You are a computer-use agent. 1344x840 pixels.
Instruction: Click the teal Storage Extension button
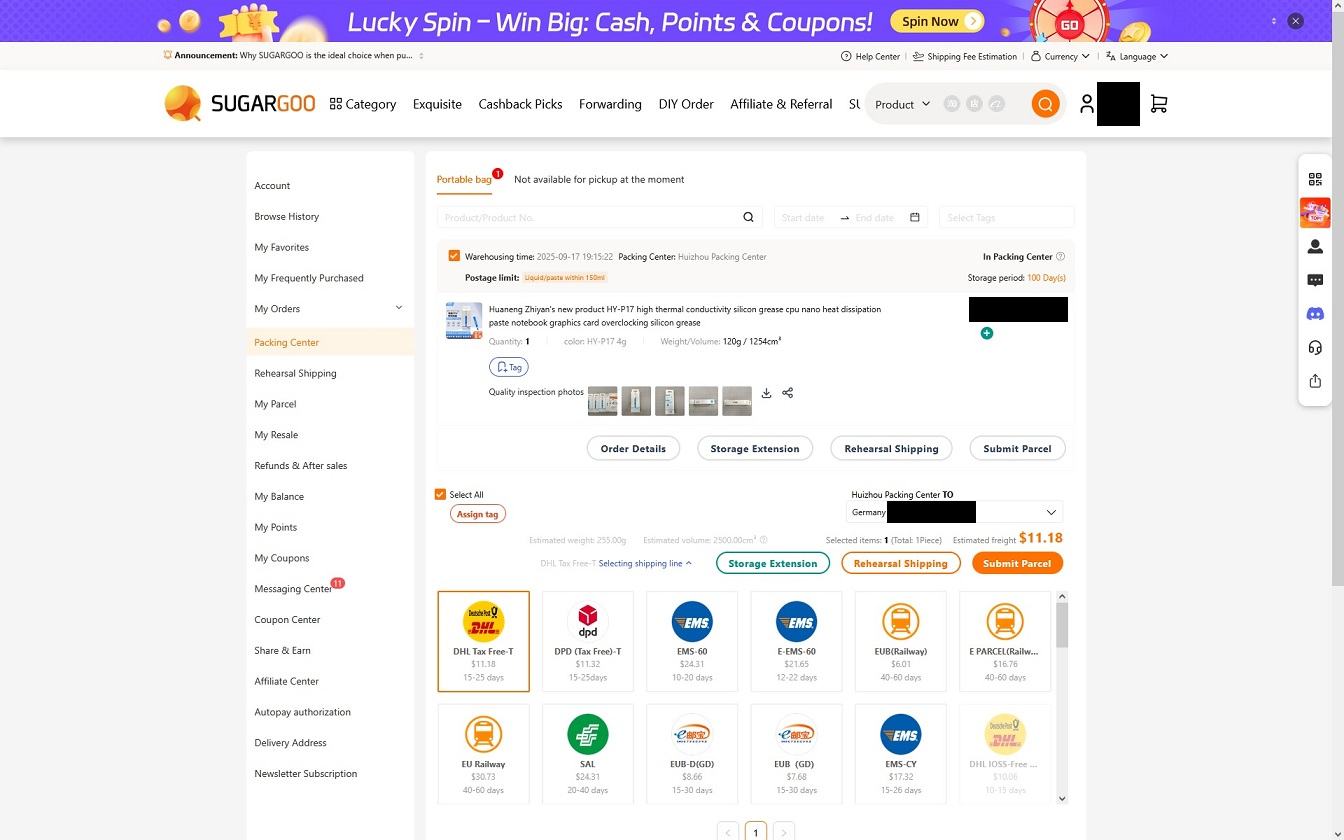pos(773,563)
